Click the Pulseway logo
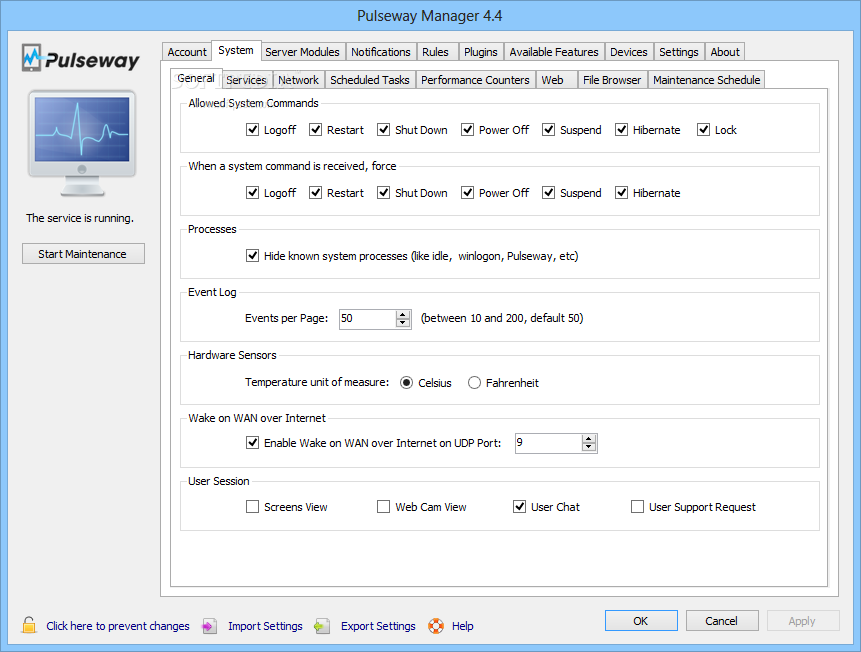This screenshot has height=652, width=861. point(81,58)
